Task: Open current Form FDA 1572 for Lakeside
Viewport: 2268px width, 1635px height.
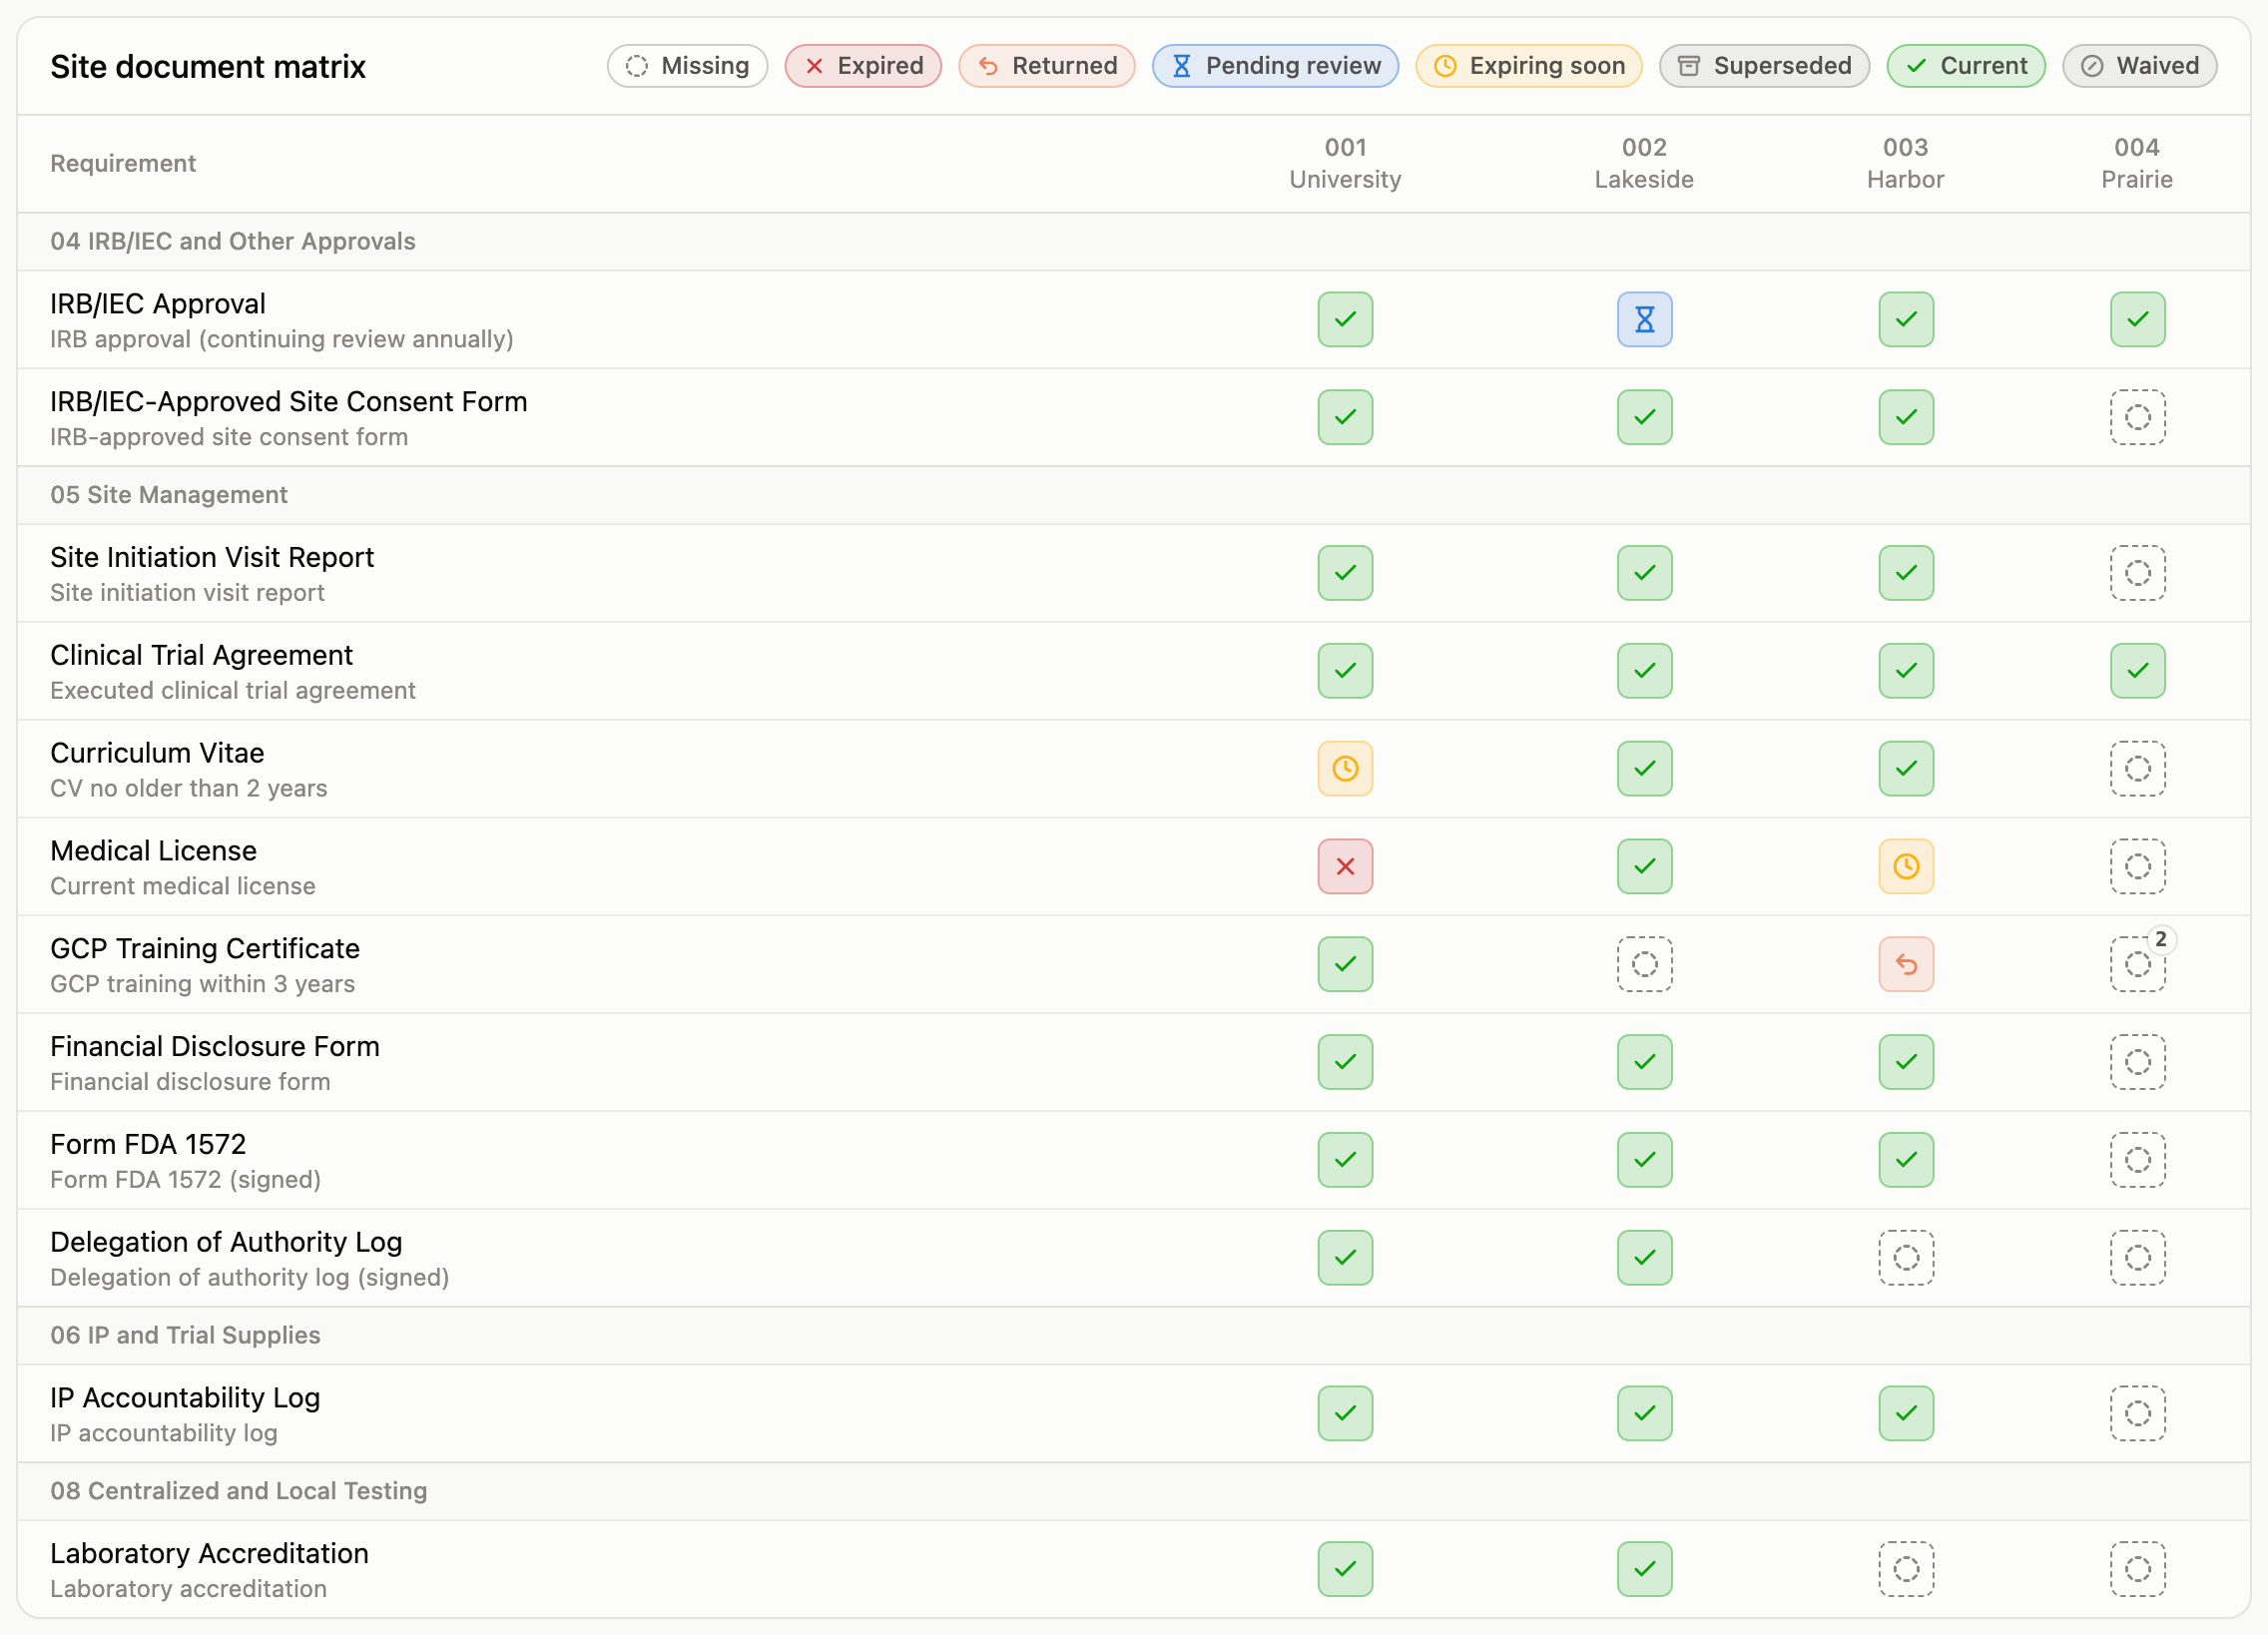Action: click(1644, 1161)
